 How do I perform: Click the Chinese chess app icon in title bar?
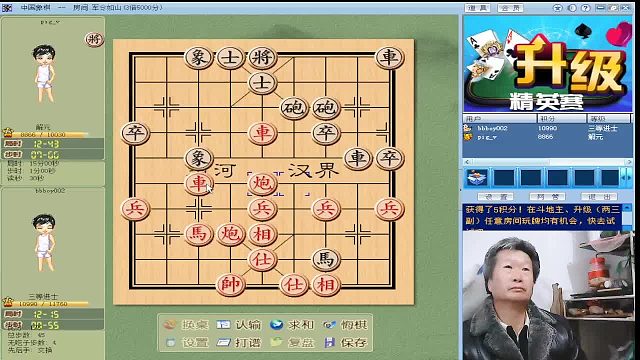7,8
